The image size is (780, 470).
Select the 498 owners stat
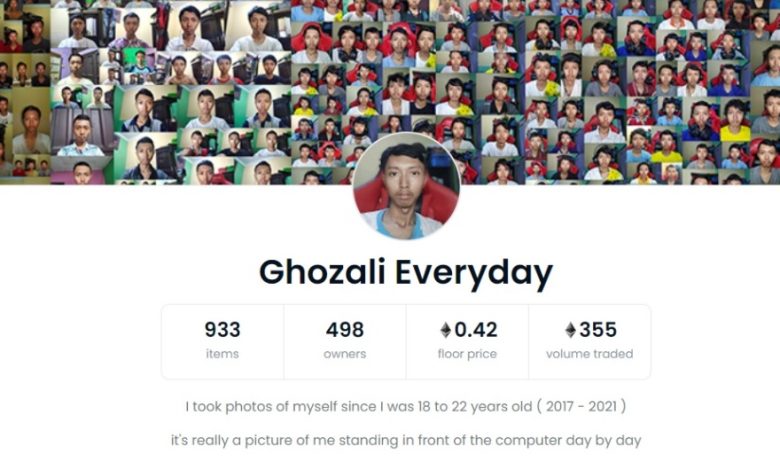pos(345,342)
